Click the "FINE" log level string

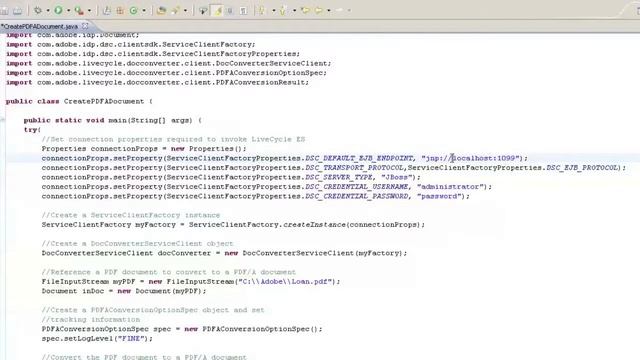click(x=131, y=339)
